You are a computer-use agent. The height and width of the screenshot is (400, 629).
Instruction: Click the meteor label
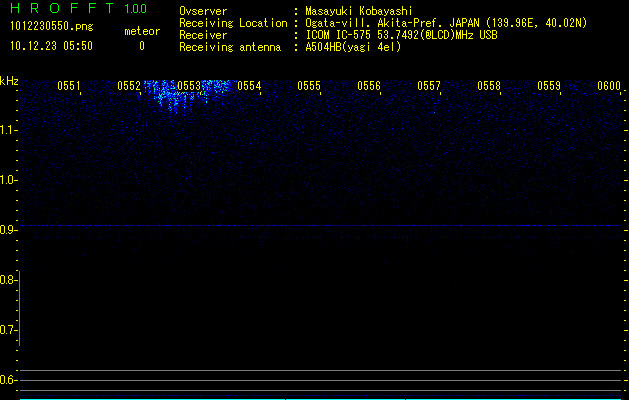142,31
